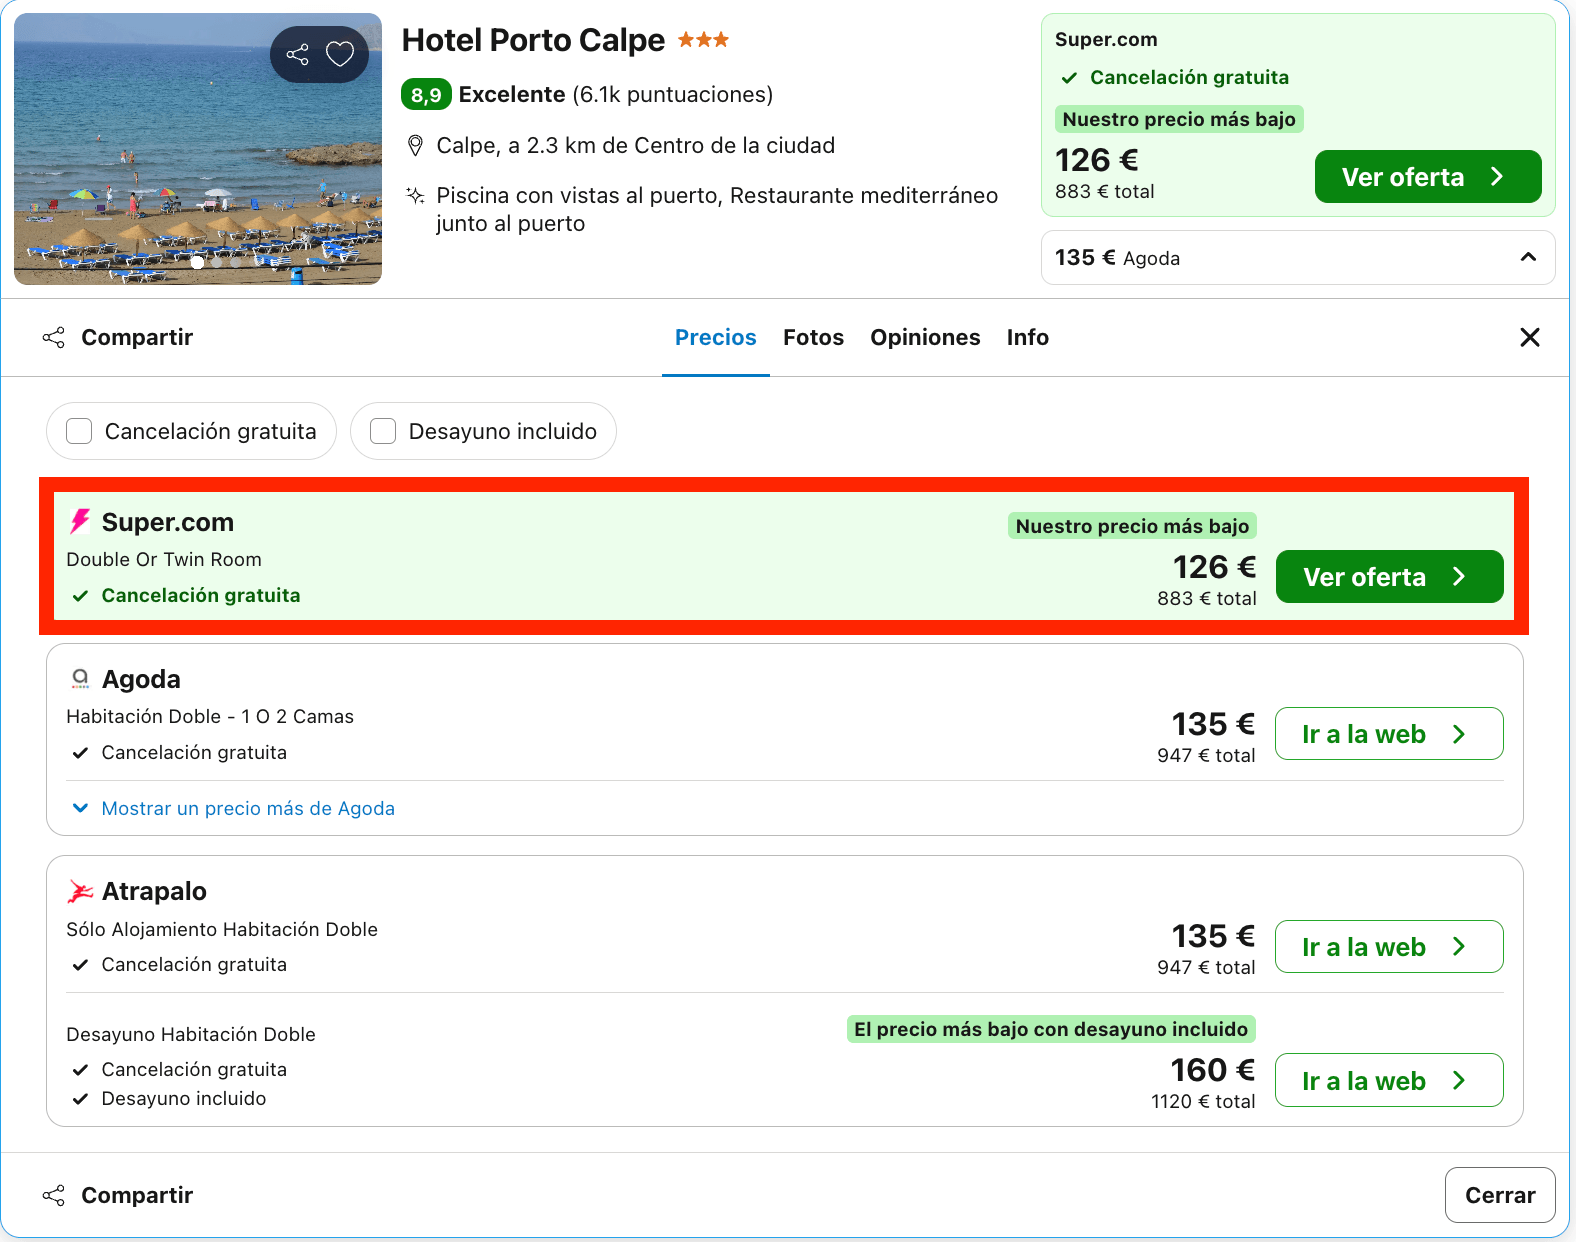Click the Agoda logo icon
1576x1242 pixels.
coord(80,680)
